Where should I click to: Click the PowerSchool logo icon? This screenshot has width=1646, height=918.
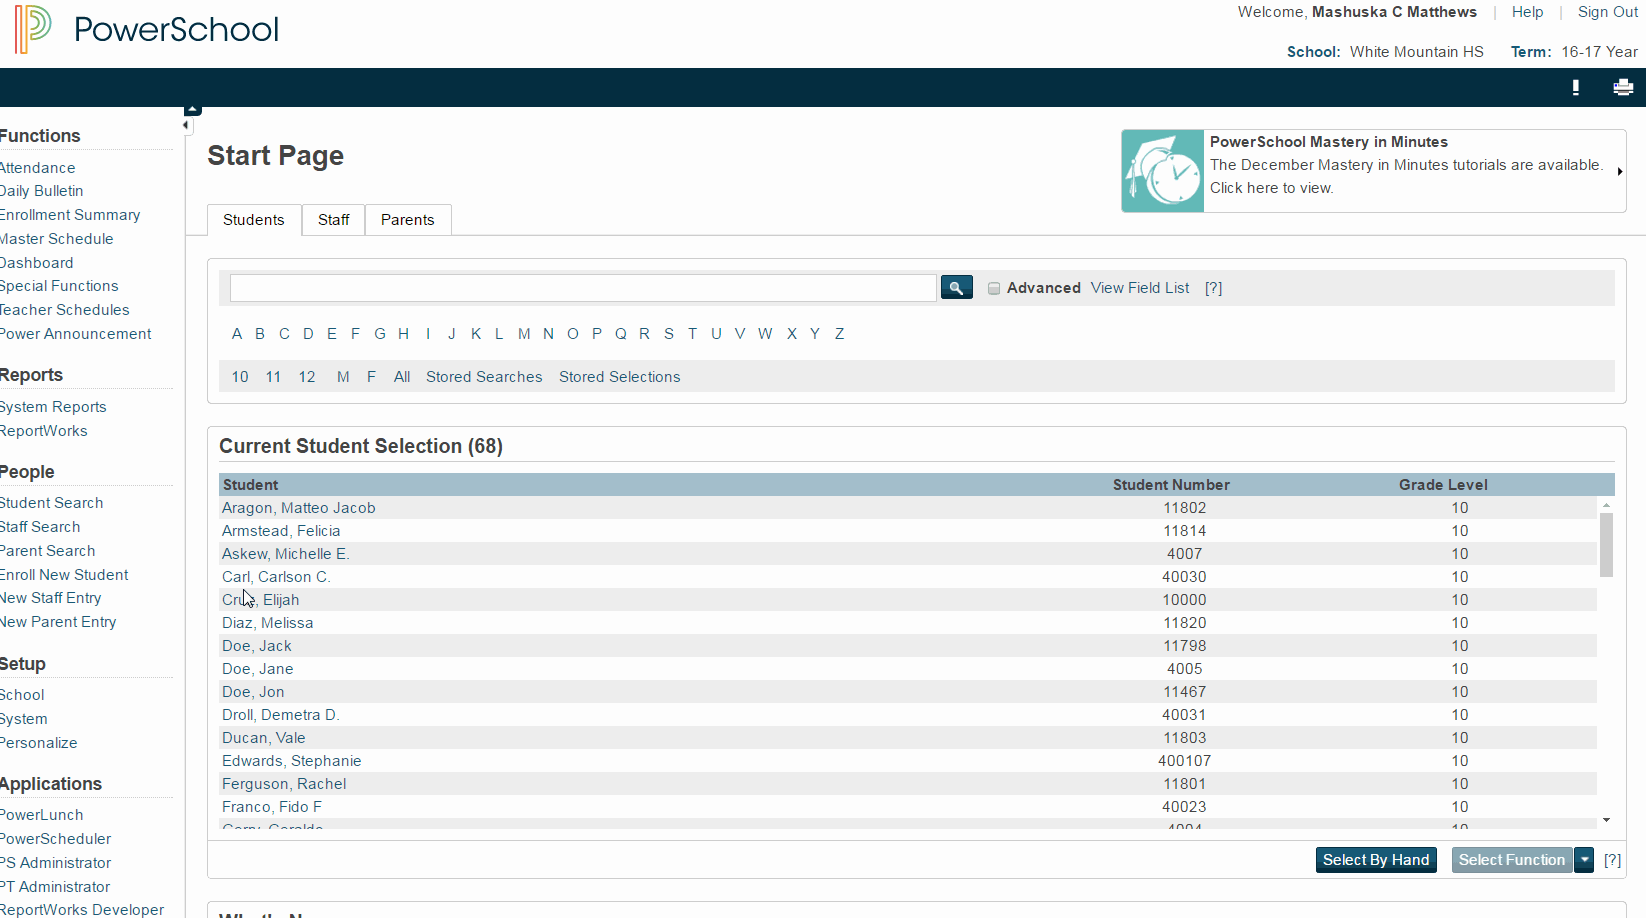pos(33,29)
